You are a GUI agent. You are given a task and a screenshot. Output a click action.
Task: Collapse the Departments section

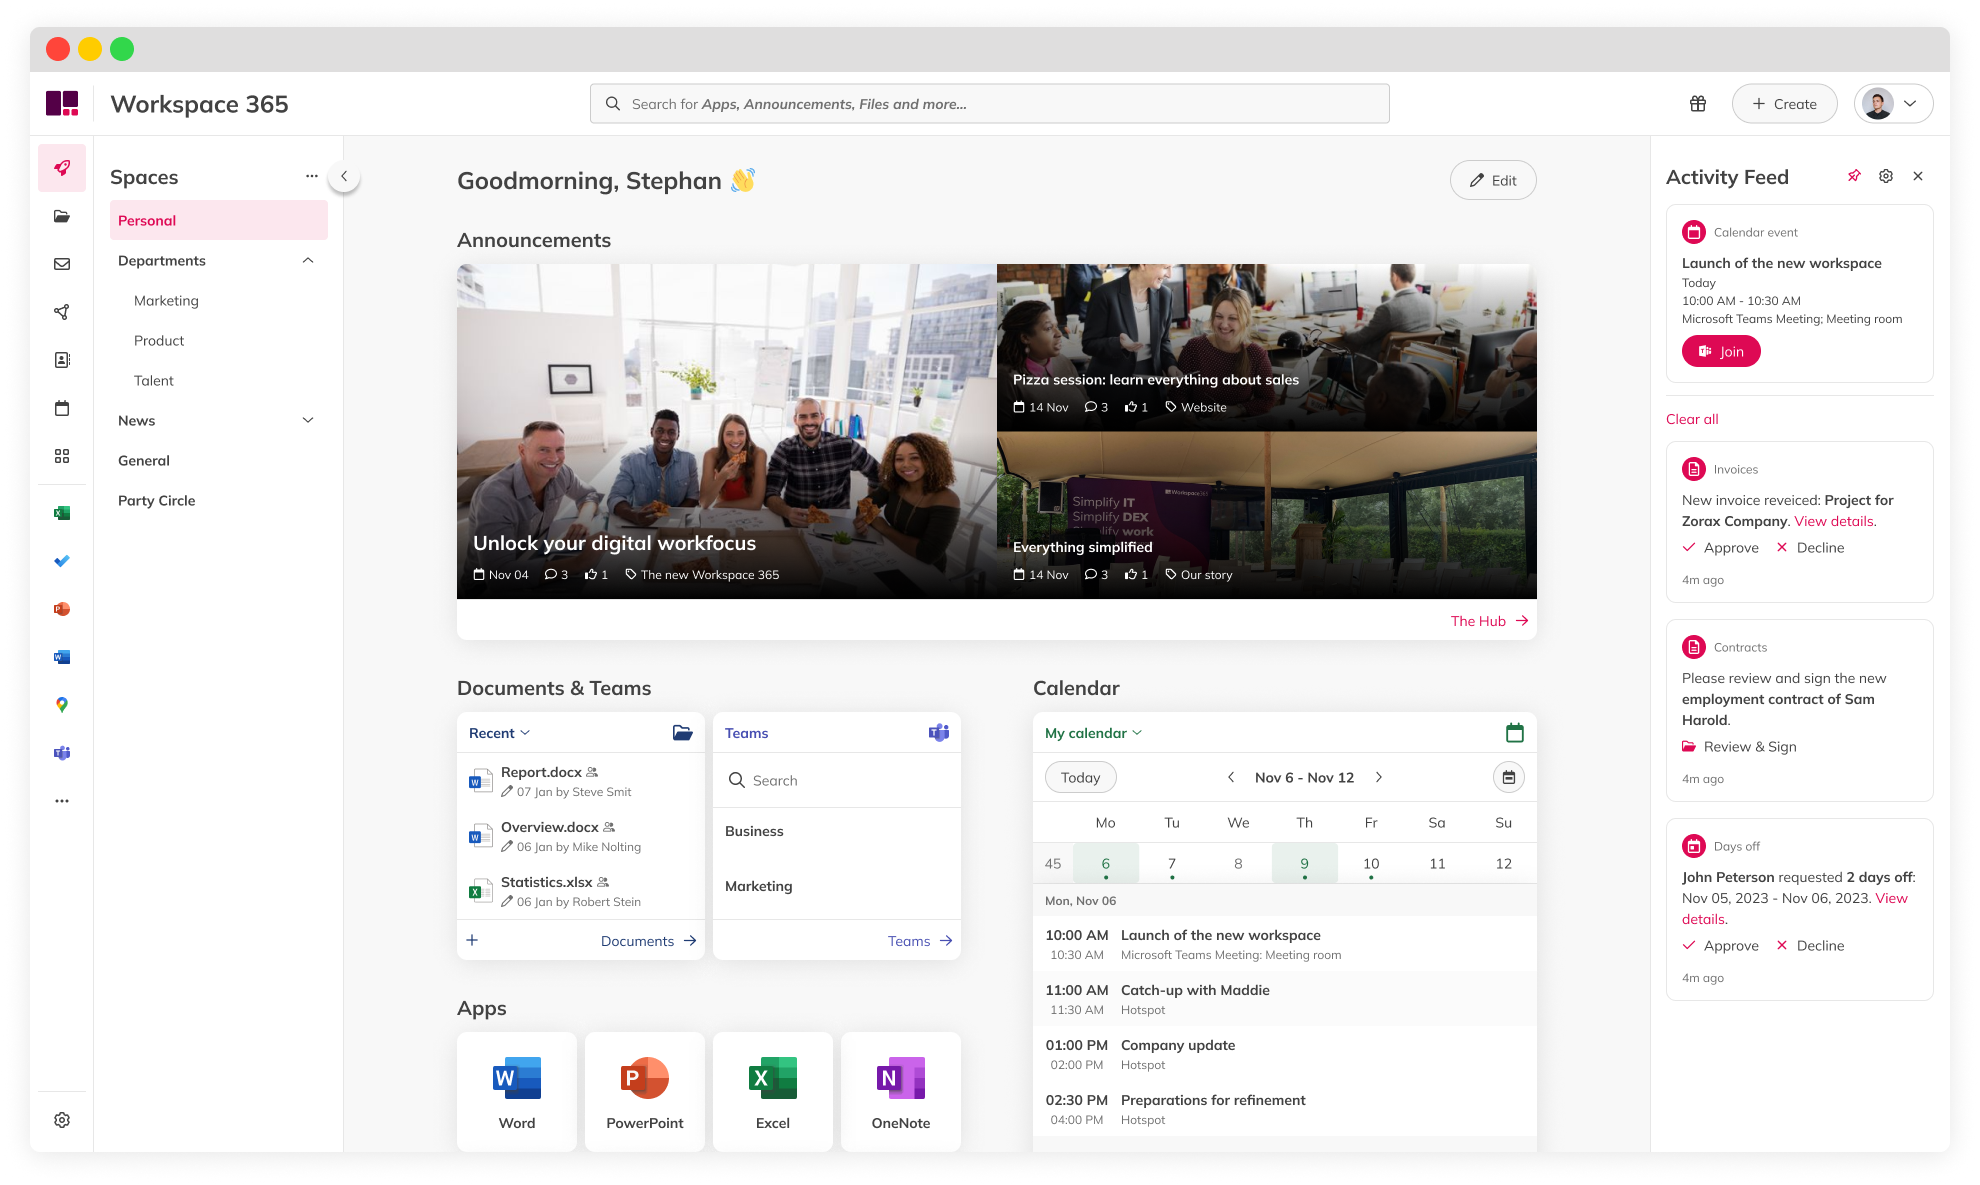tap(307, 260)
